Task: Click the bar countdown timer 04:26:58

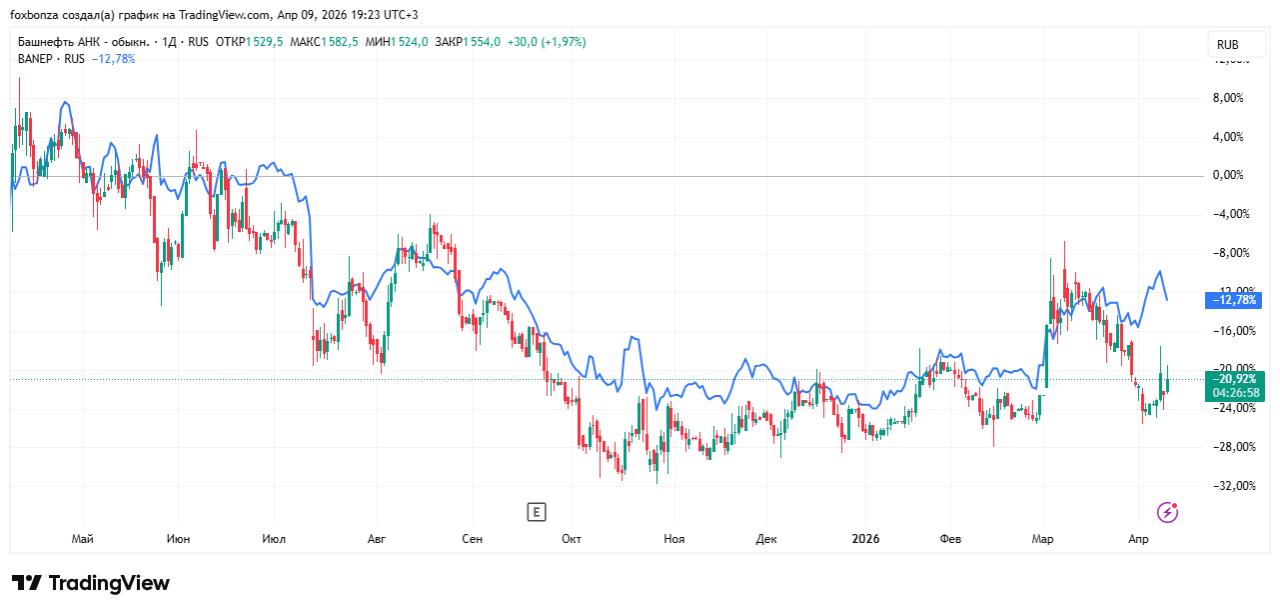Action: tap(1236, 393)
